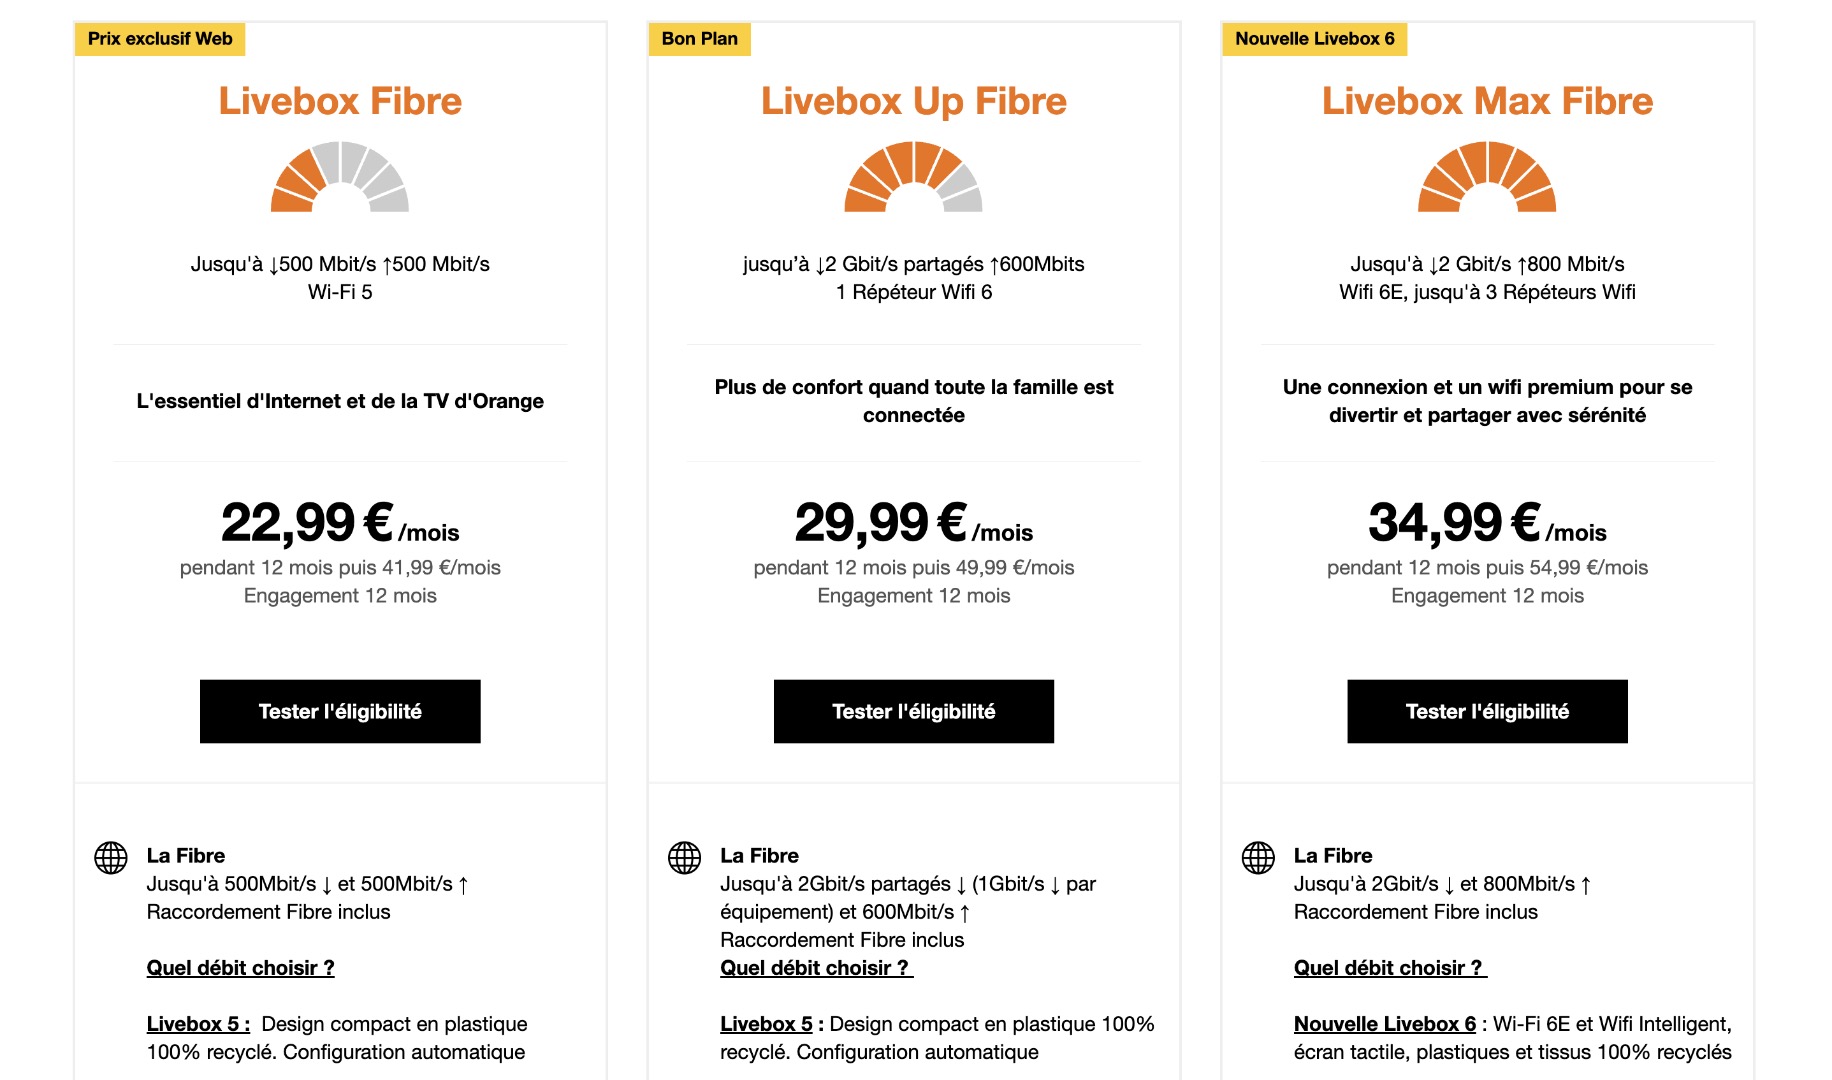Open 'Quel débit choisir ?' in Livebox Up card
Viewport: 1832px width, 1080px height.
[x=816, y=968]
